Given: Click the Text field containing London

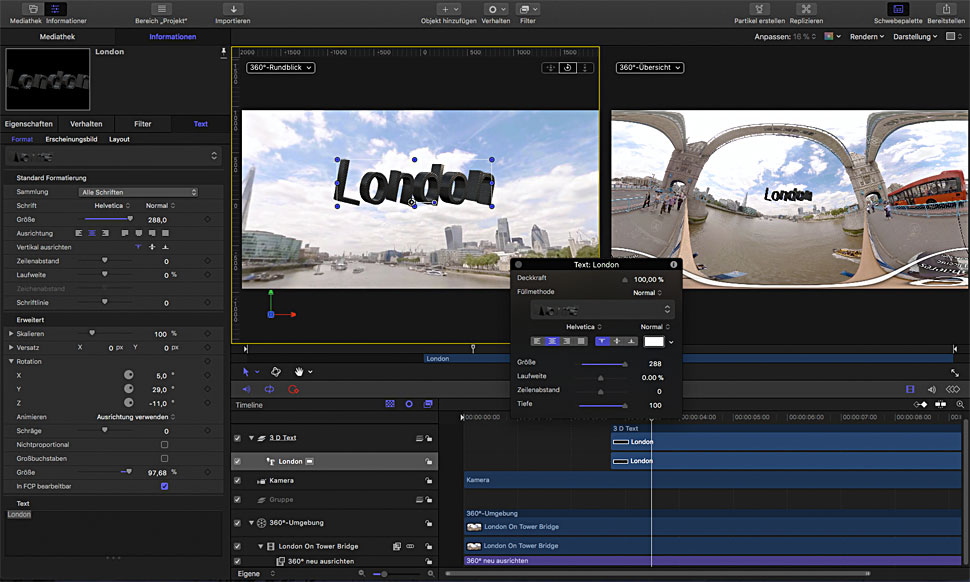Looking at the screenshot, I should pos(113,531).
